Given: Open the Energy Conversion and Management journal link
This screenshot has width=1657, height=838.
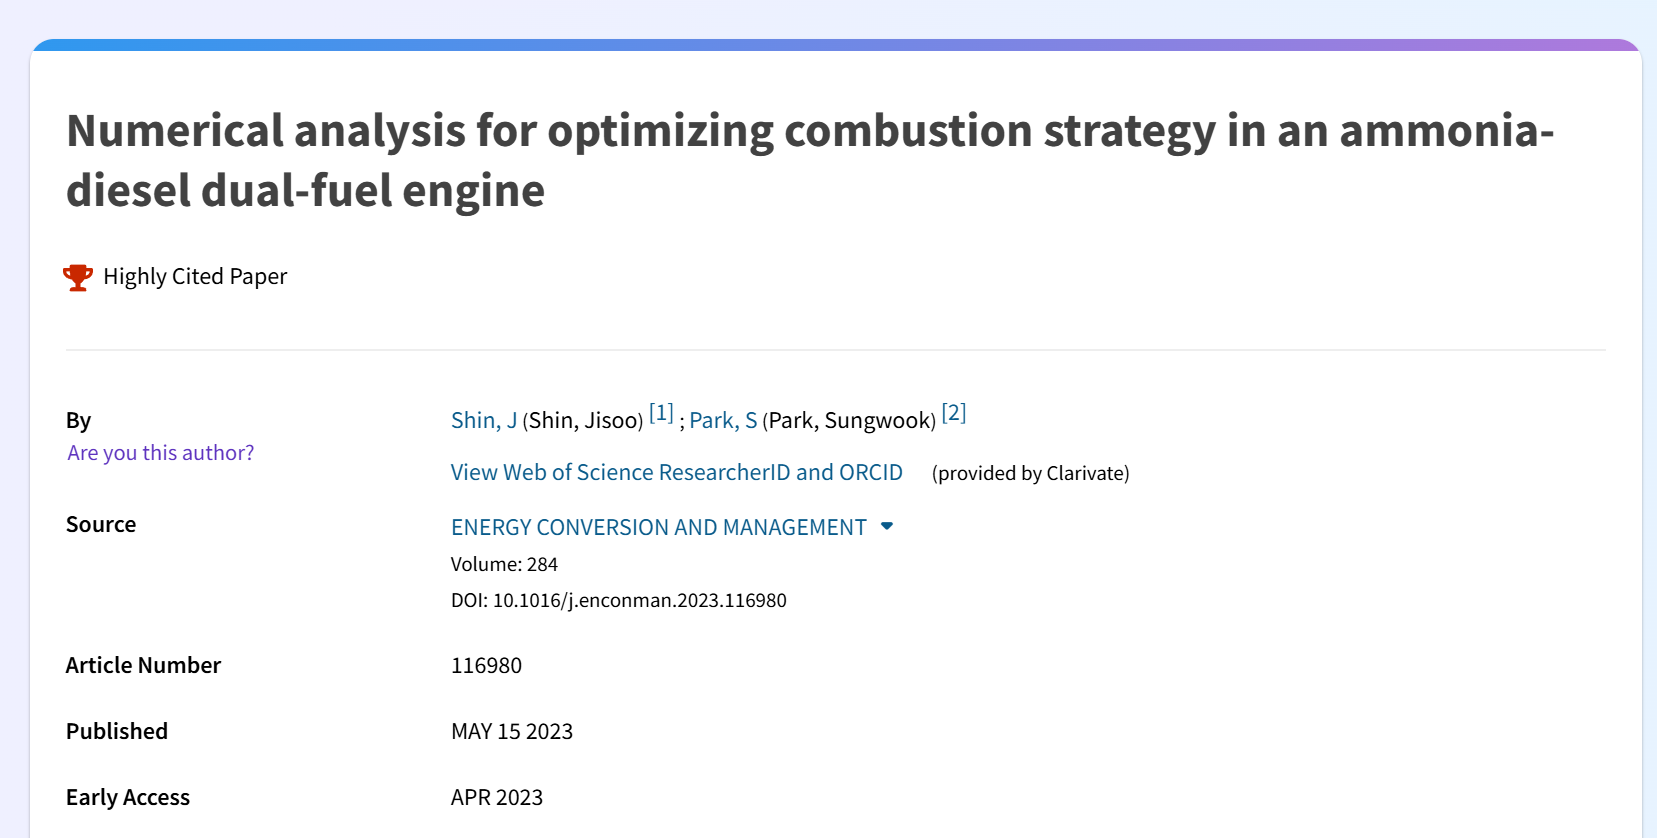Looking at the screenshot, I should point(659,527).
